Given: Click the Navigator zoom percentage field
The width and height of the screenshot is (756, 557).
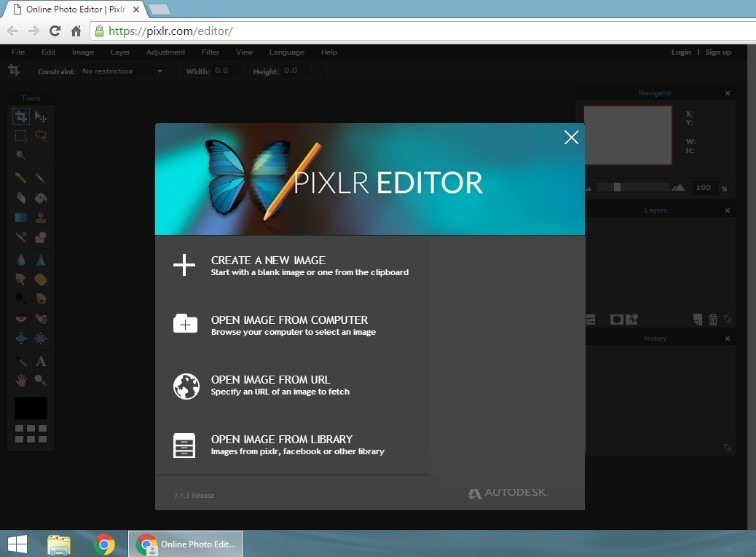Looking at the screenshot, I should pos(704,188).
